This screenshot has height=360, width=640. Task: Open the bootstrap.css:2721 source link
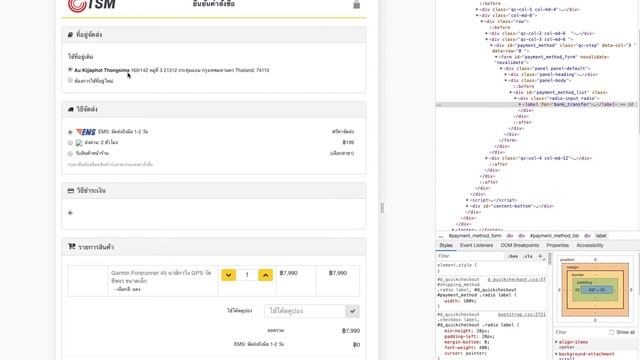522,315
